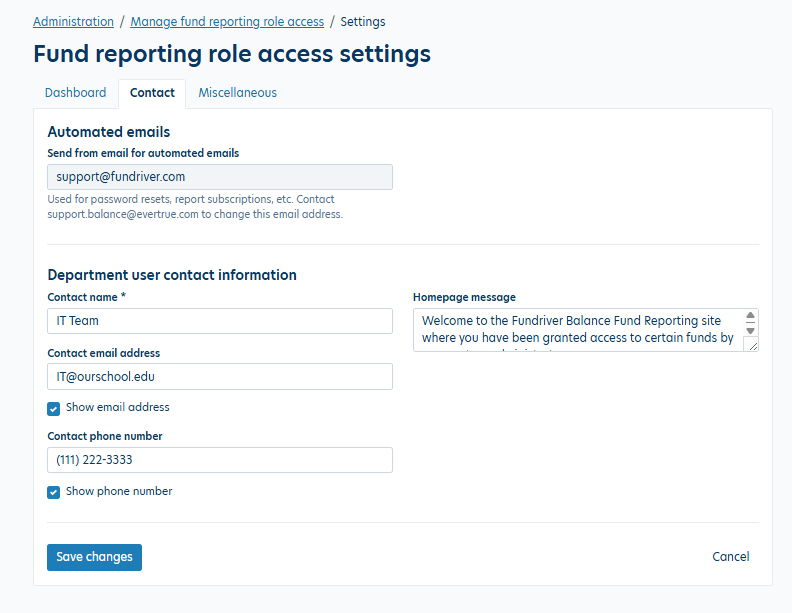The width and height of the screenshot is (792, 613).
Task: Click the Cancel link
Action: coord(730,557)
